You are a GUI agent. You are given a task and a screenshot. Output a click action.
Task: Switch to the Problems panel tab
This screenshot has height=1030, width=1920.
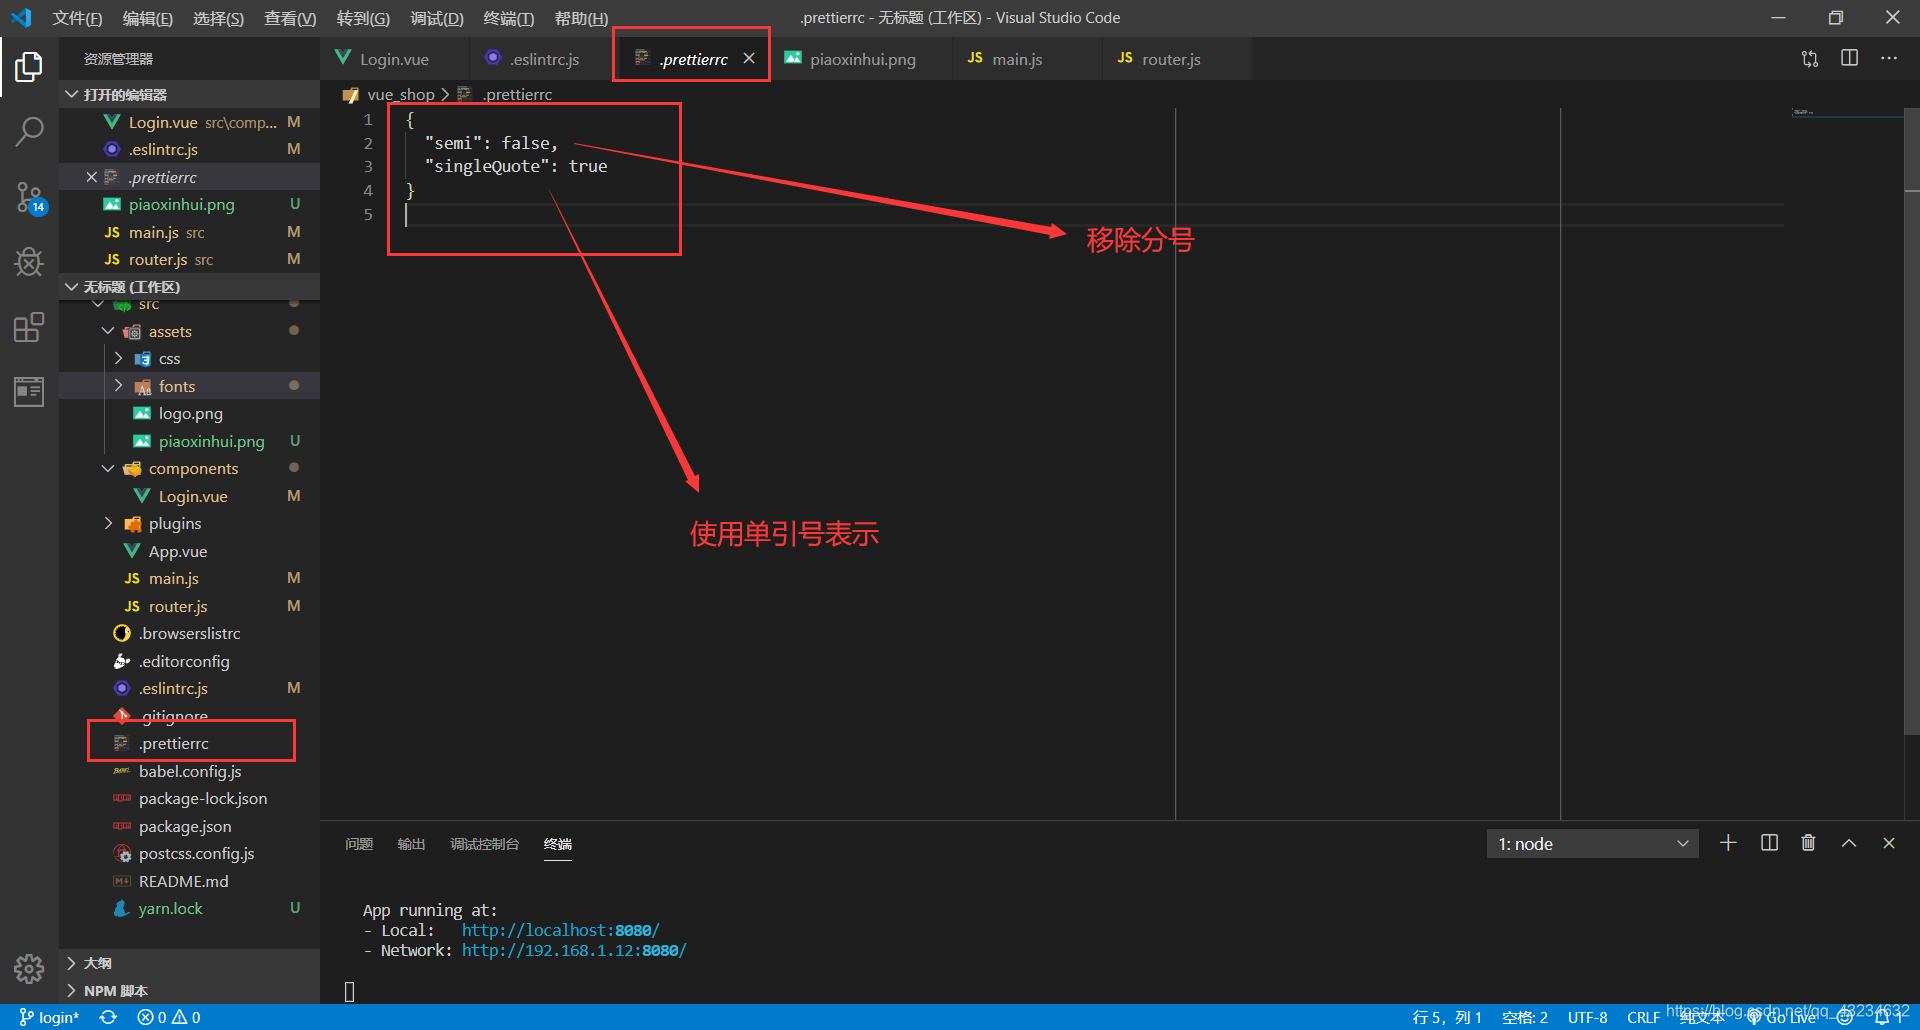click(359, 844)
